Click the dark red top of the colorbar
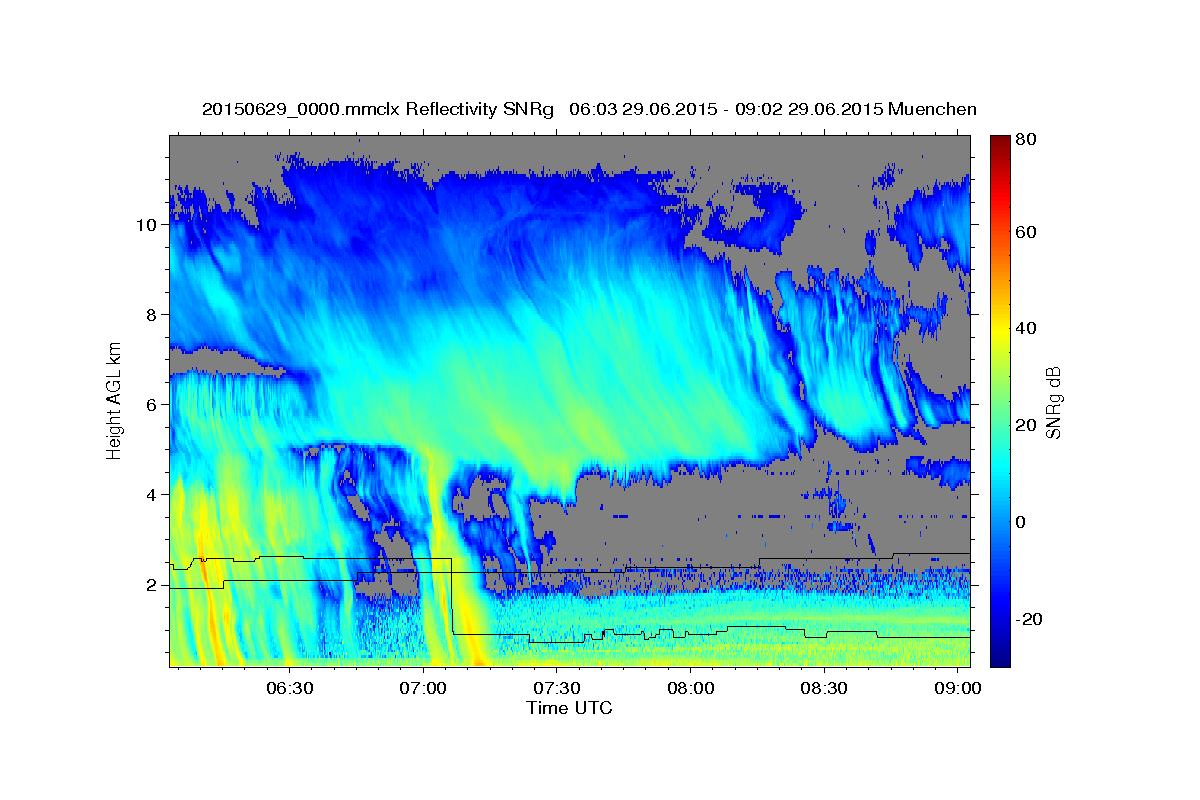 (999, 142)
